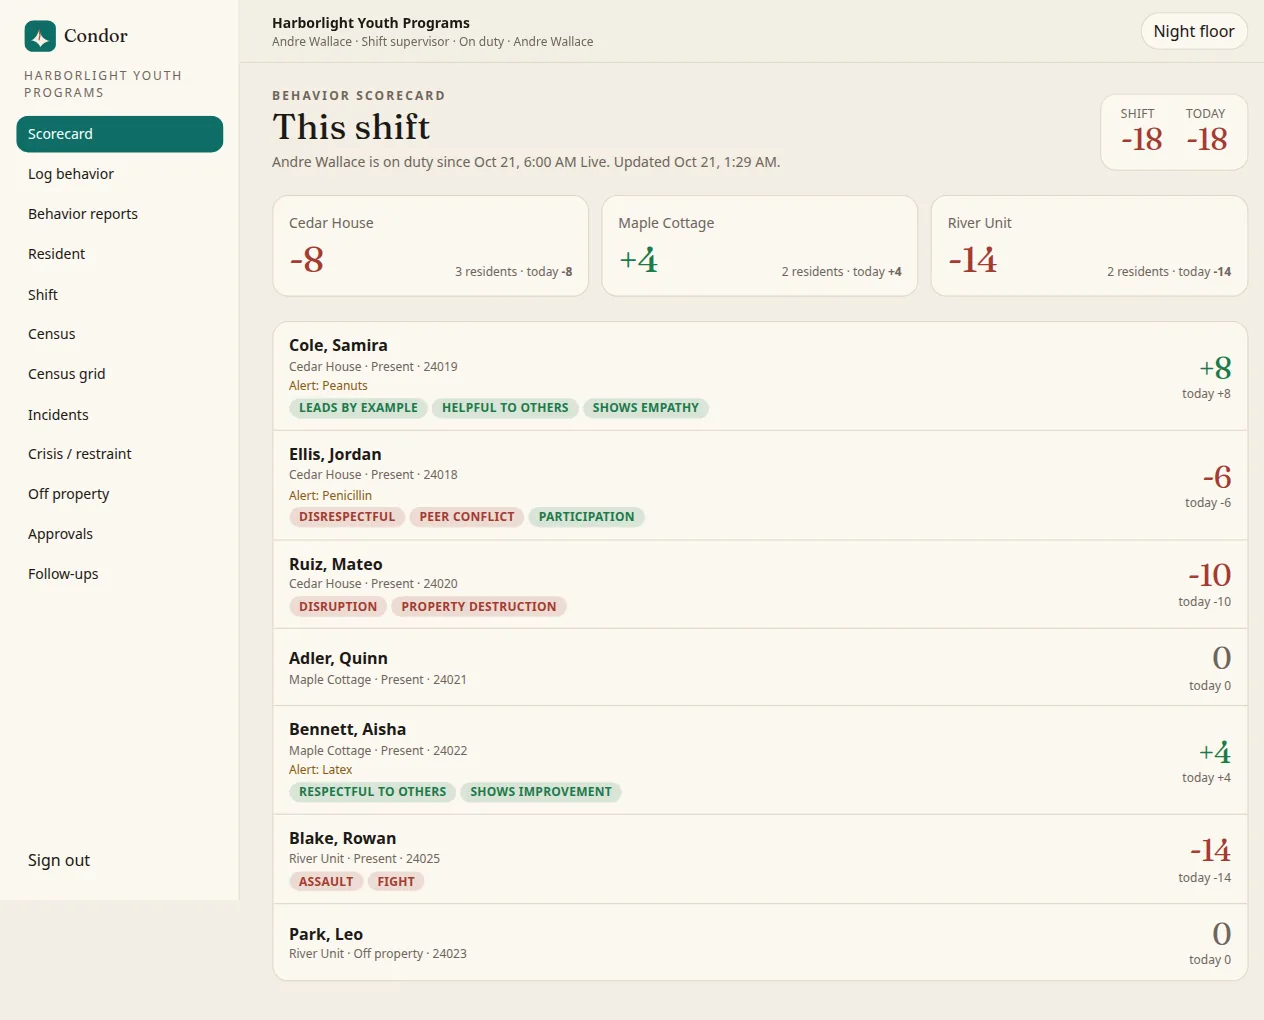Screen dimensions: 1264x1020
Task: Click the Condor logo icon
Action: click(40, 36)
